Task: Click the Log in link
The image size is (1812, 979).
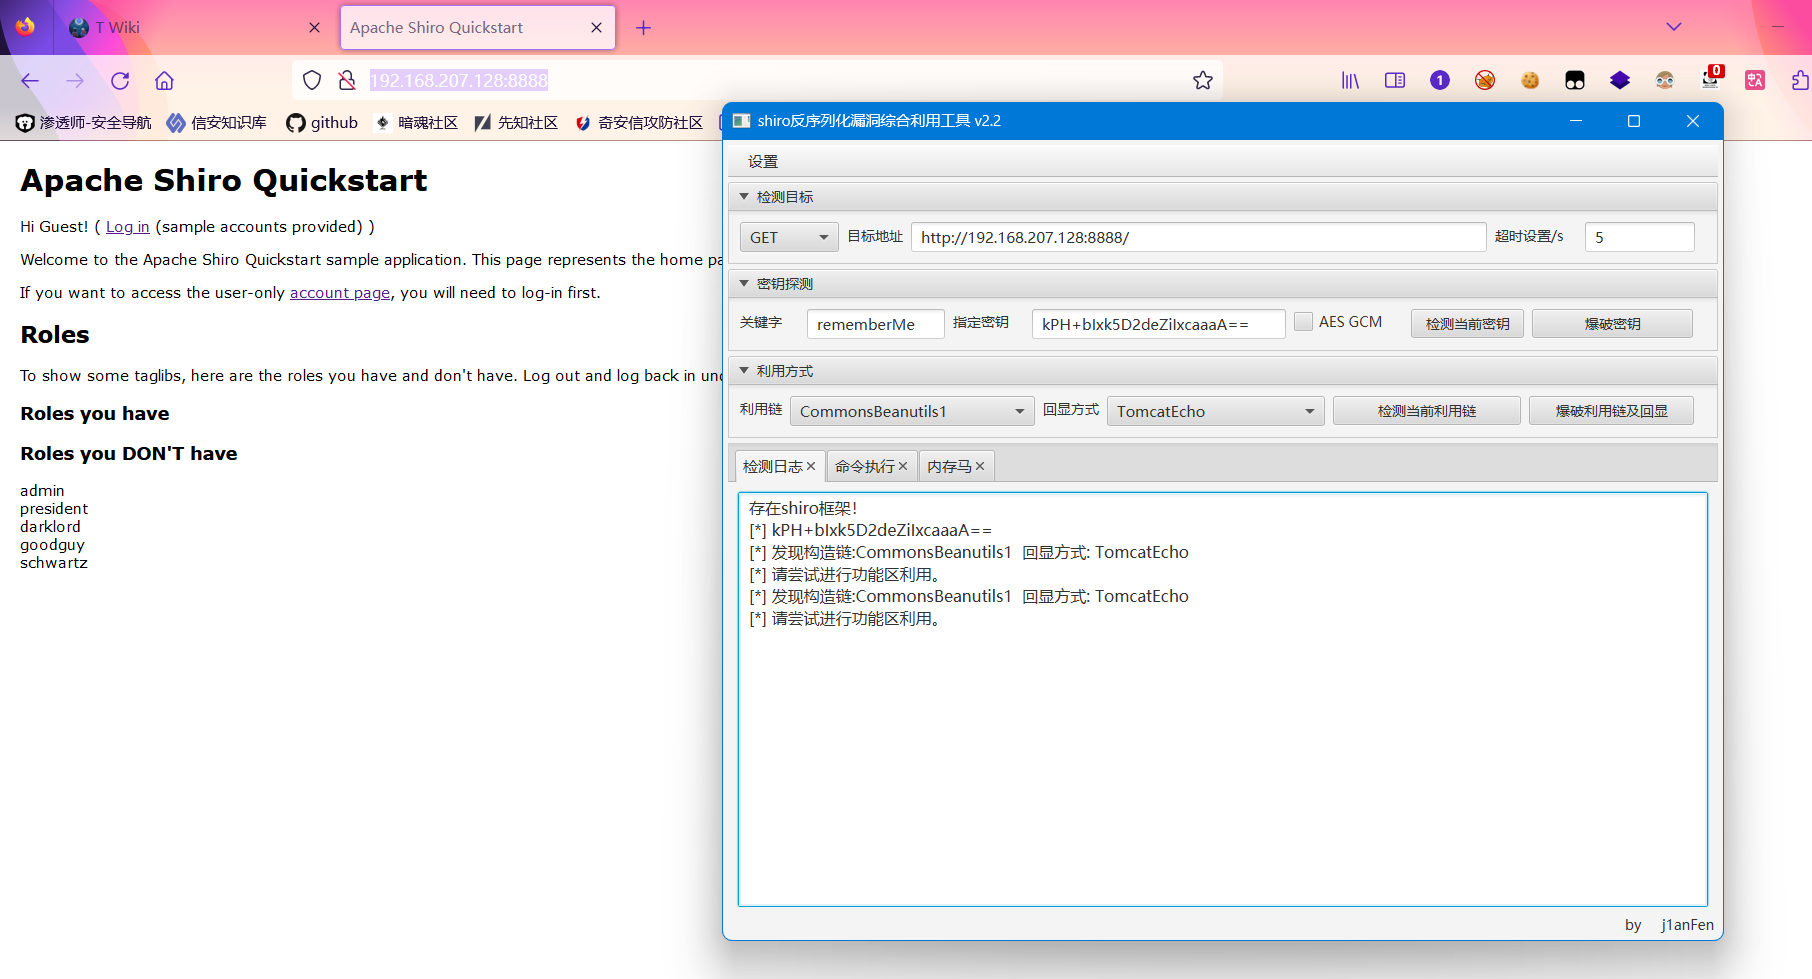Action: point(128,227)
